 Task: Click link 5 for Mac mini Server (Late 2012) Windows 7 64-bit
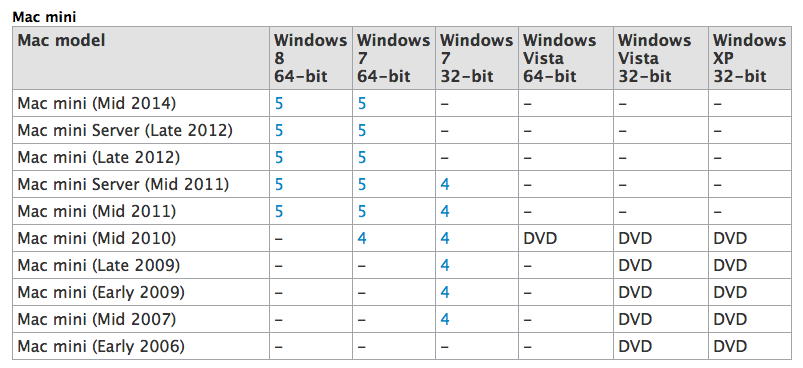click(362, 131)
